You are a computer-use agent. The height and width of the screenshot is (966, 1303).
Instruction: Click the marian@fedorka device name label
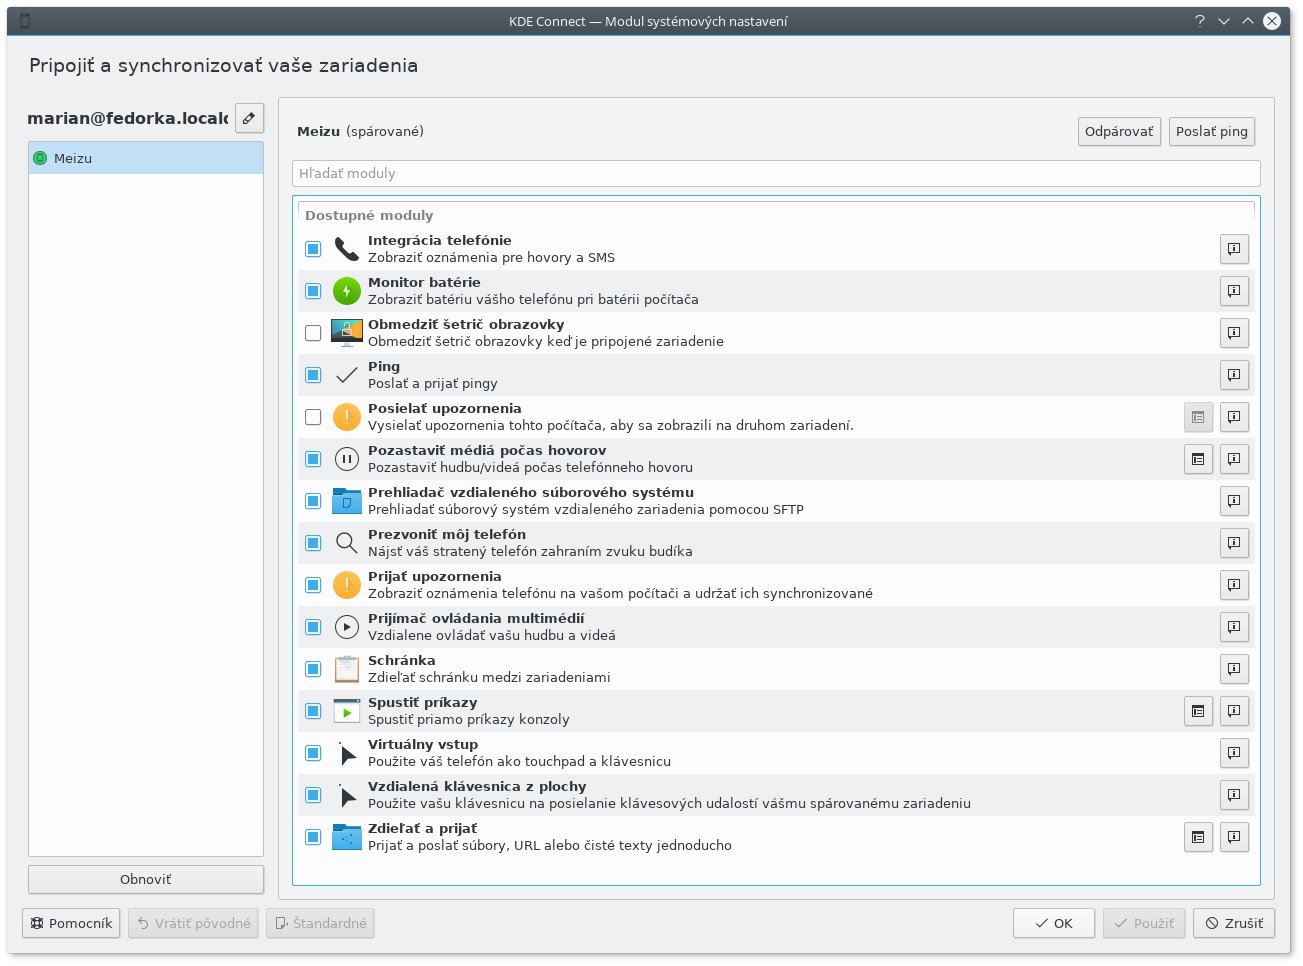point(128,118)
